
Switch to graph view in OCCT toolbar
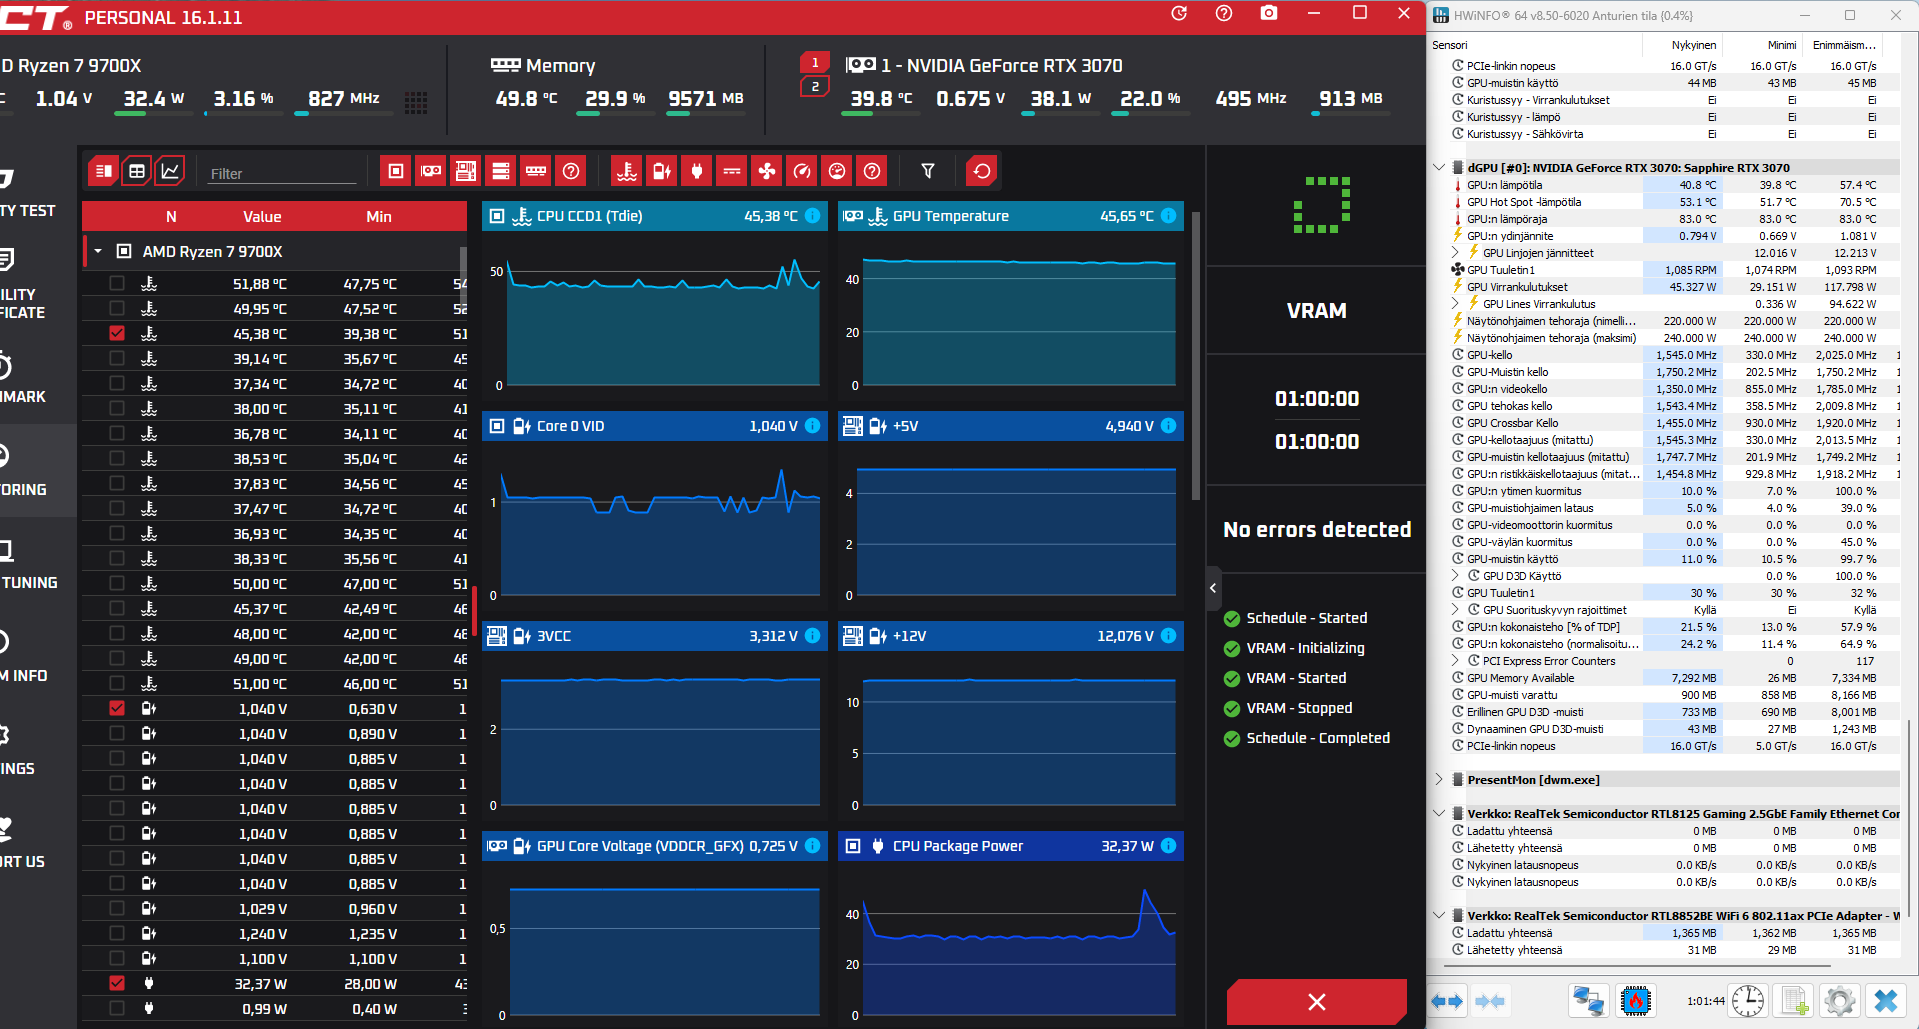tap(171, 171)
